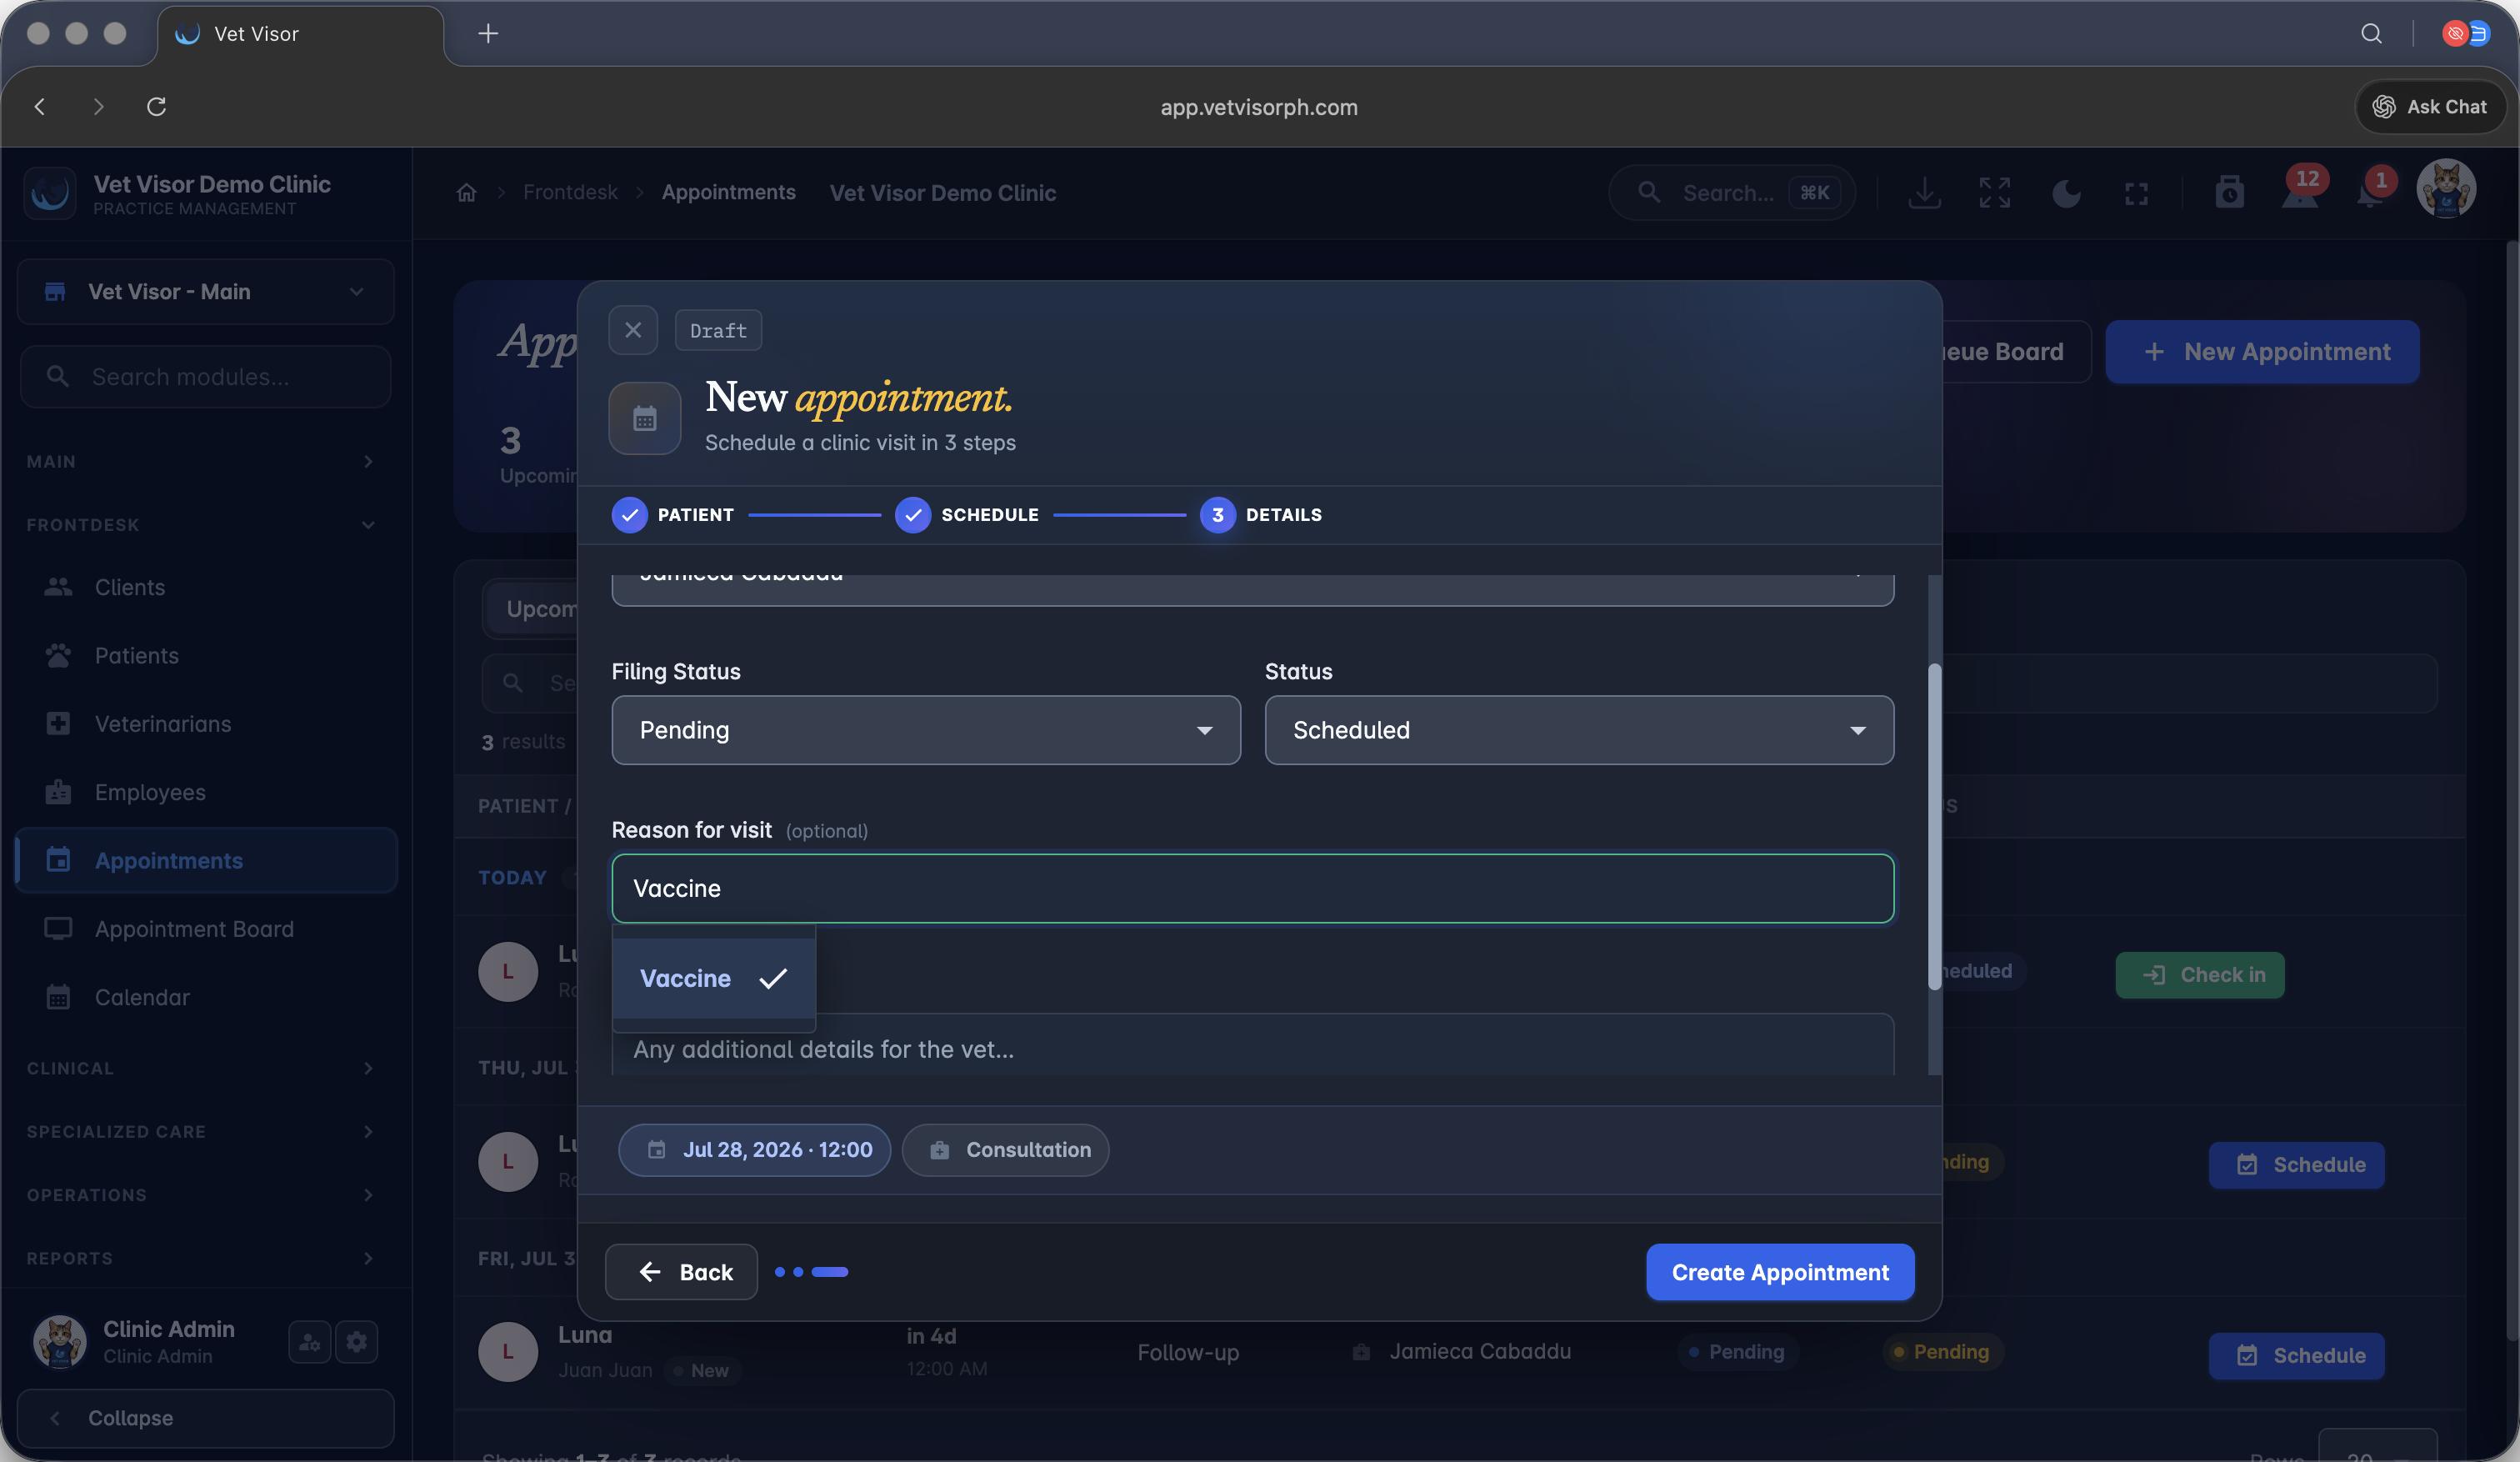Select the Vaccine suggestion option
Screen dimensions: 2520x1462
point(714,979)
